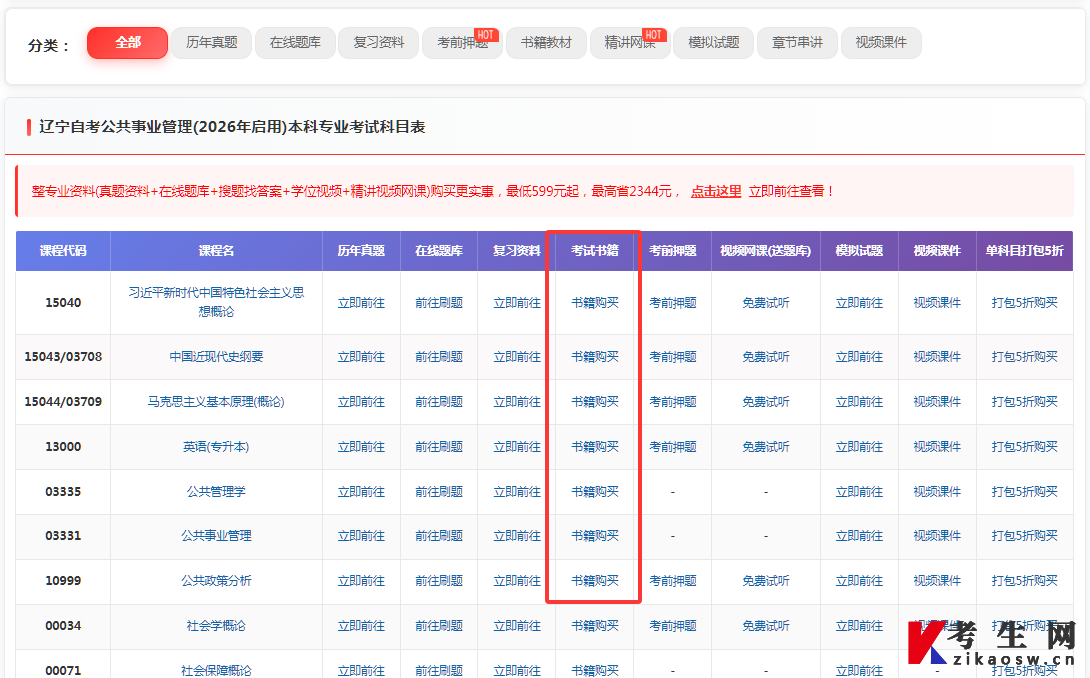The width and height of the screenshot is (1090, 678).
Task: Click course code 15043/03708 cell
Action: (63, 357)
